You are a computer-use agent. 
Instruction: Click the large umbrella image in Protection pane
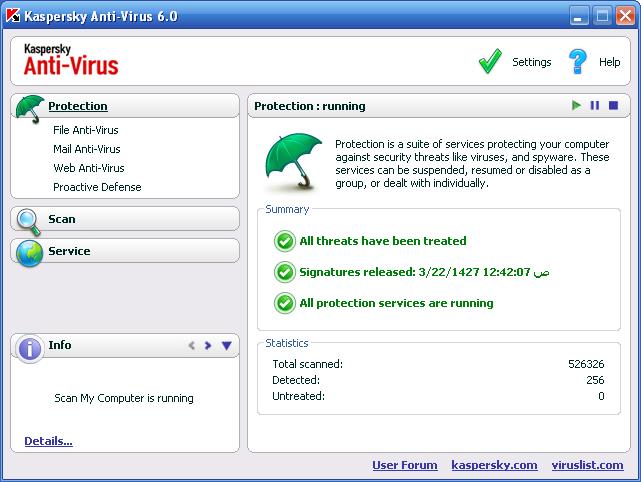tap(294, 161)
